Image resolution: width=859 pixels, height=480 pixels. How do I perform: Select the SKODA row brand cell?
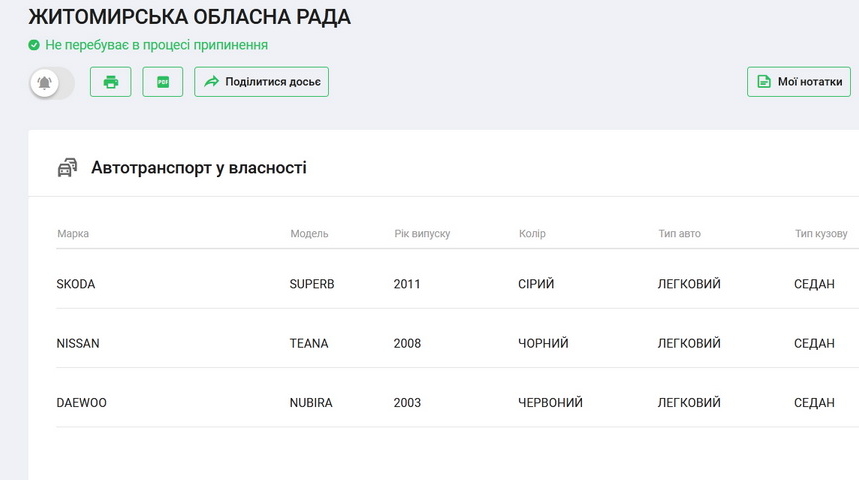click(x=76, y=284)
